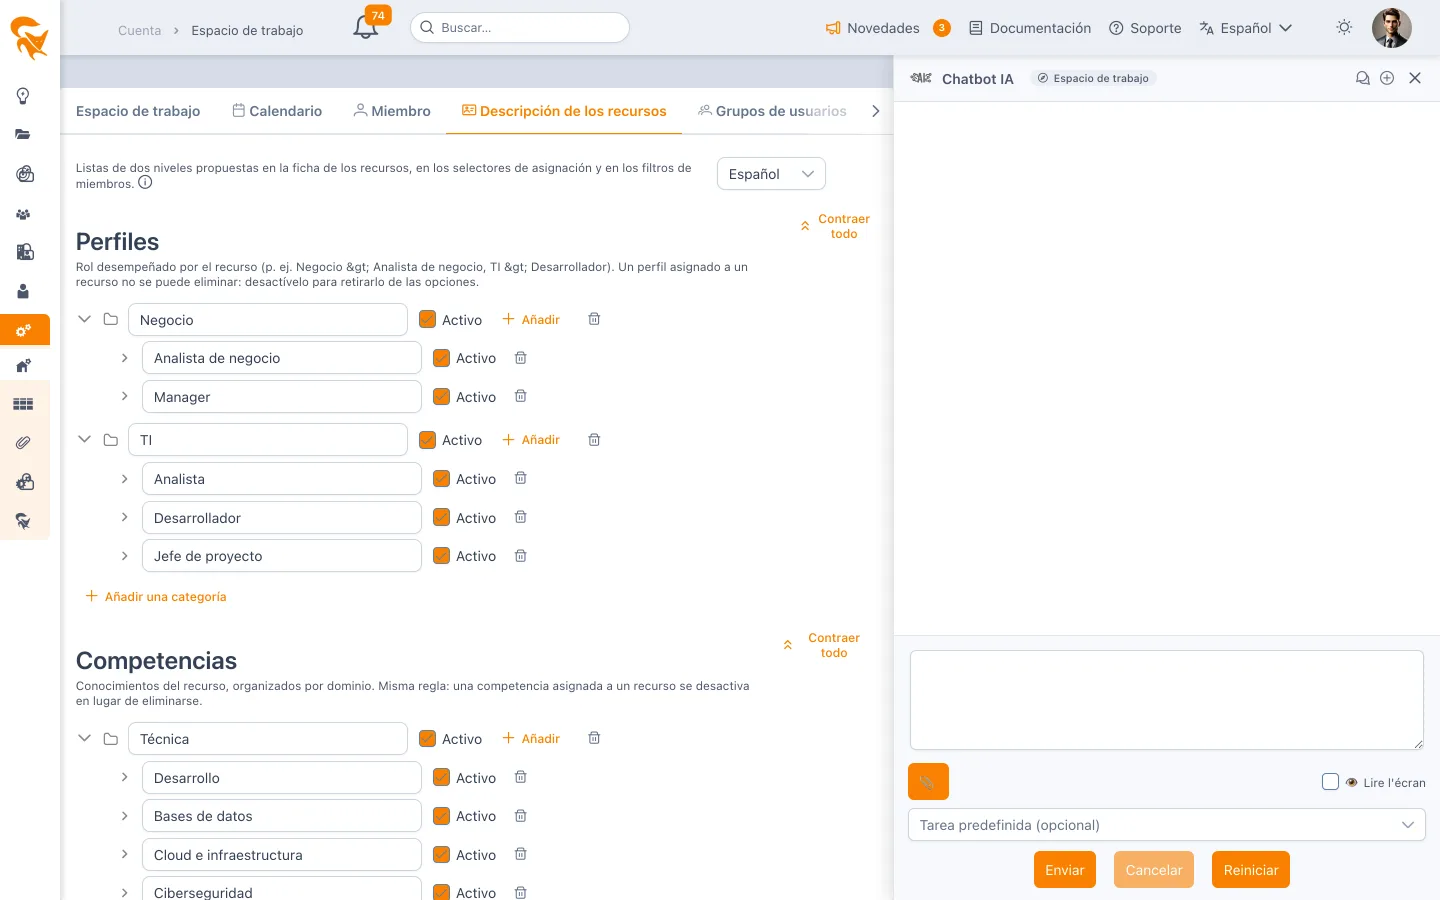The image size is (1440, 900).
Task: Select the paperclip icon in the left sidebar
Action: [x=23, y=442]
